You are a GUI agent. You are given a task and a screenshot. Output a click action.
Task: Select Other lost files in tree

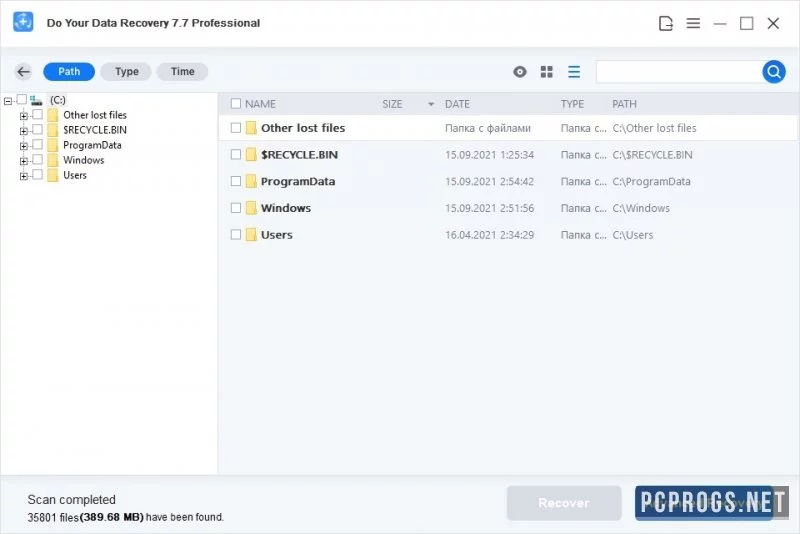[95, 115]
